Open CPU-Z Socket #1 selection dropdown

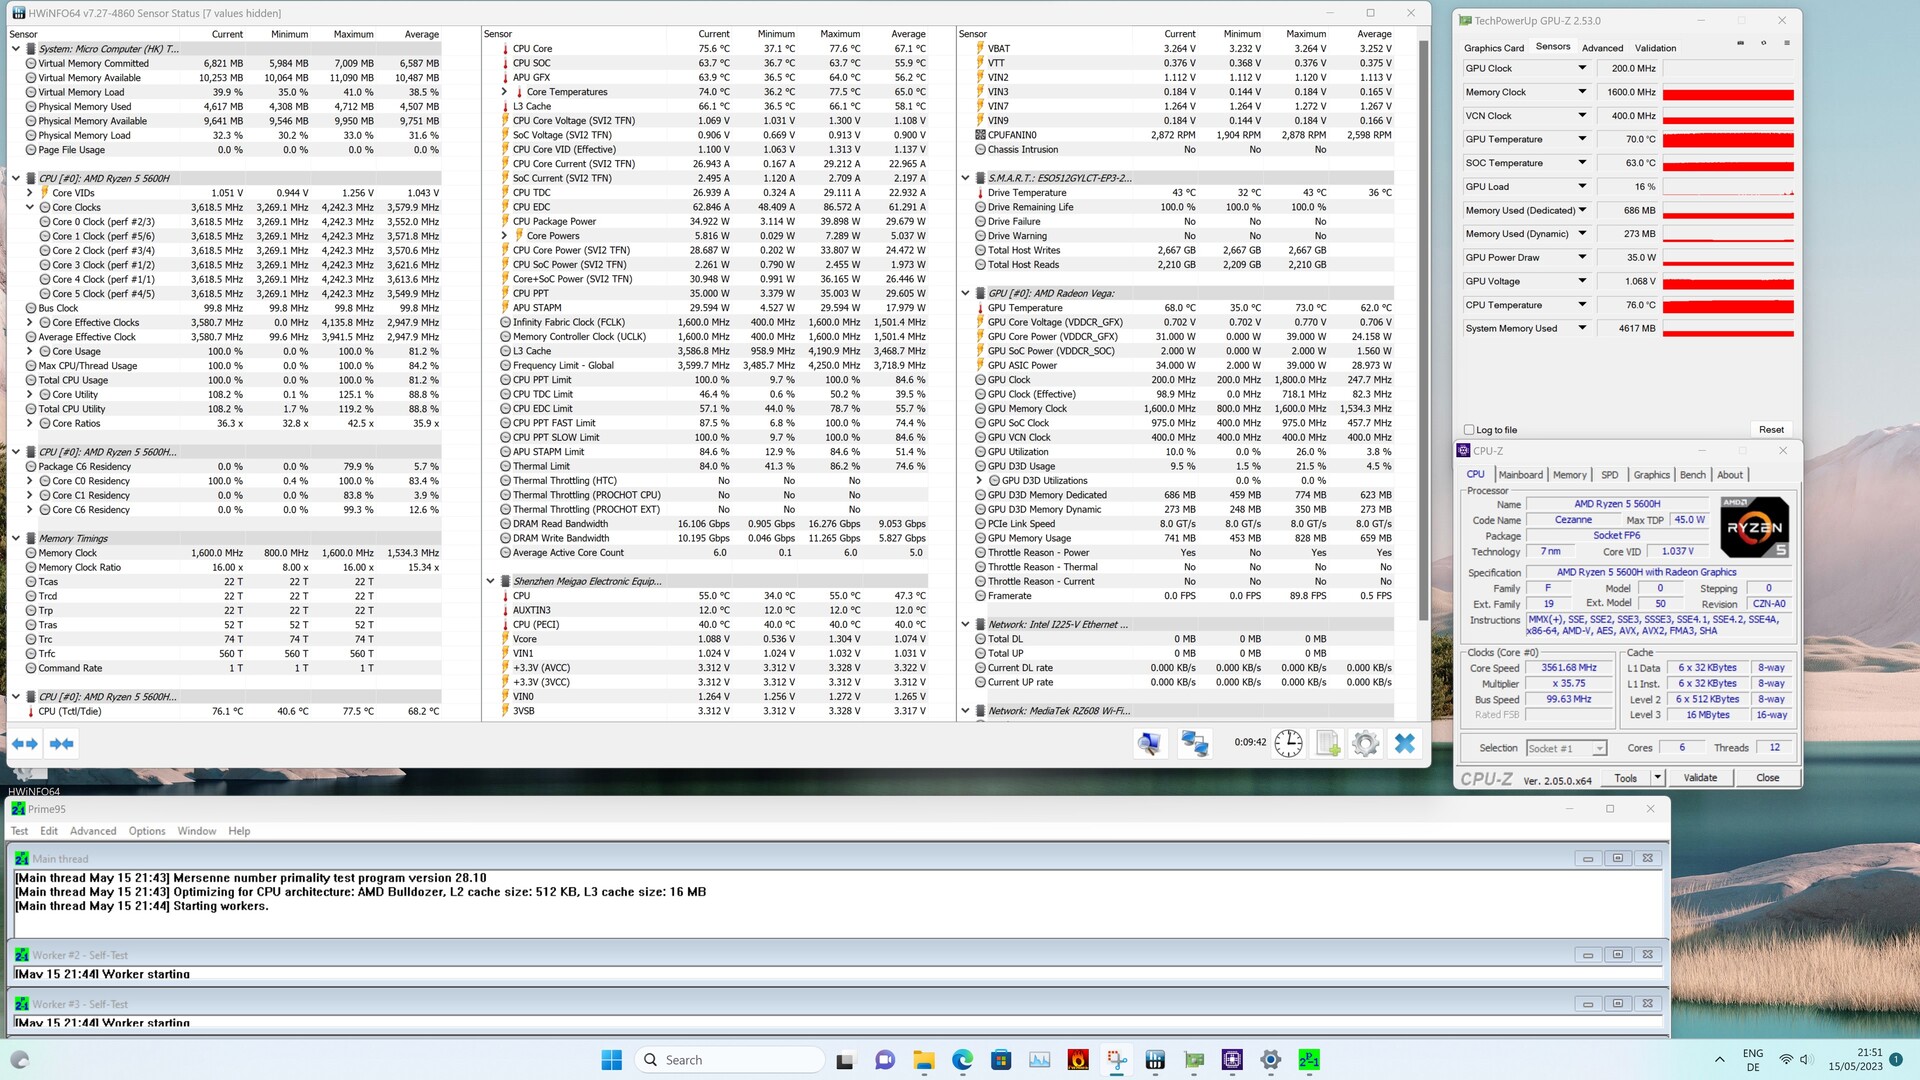tap(1566, 748)
